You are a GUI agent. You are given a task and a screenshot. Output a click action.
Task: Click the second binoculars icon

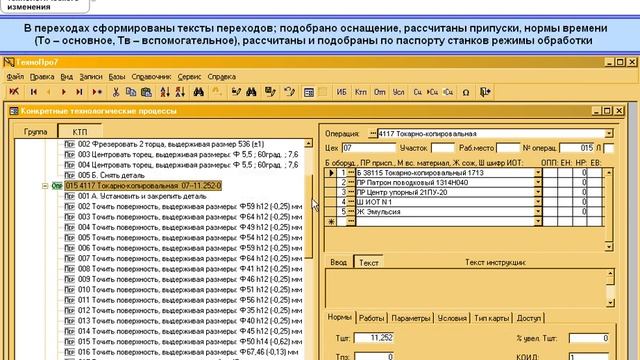click(x=251, y=92)
